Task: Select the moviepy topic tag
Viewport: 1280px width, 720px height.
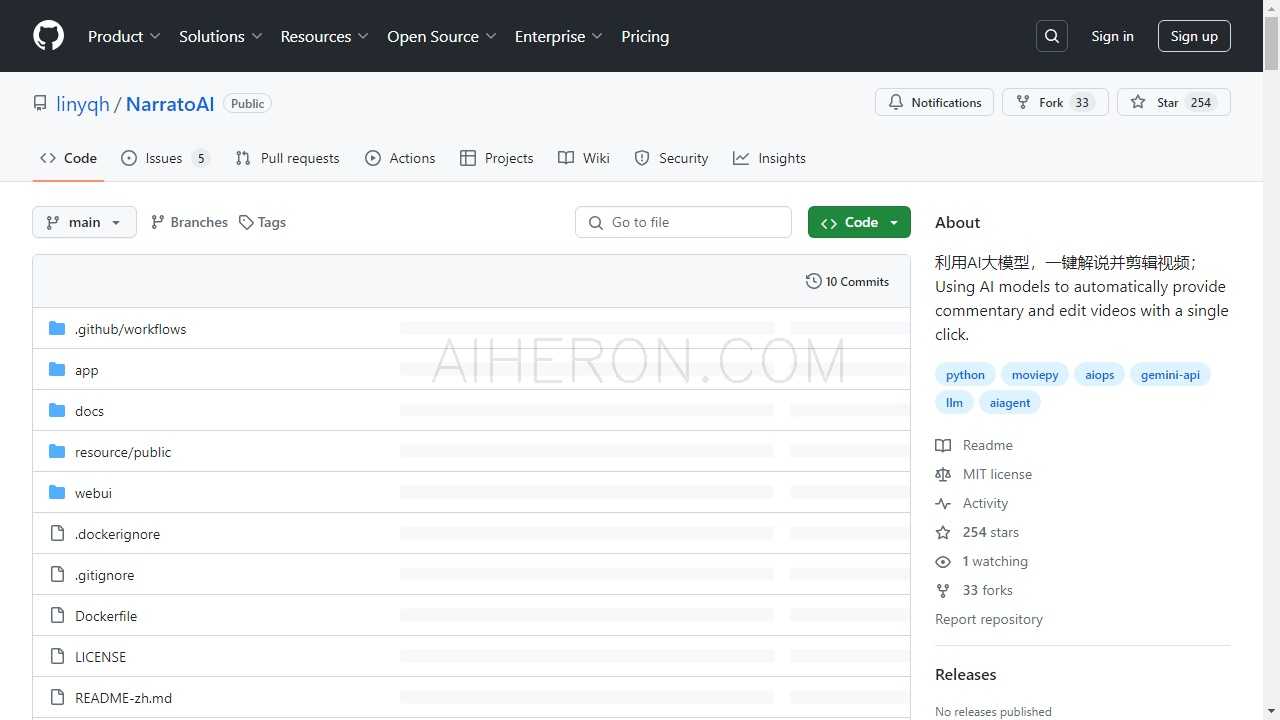Action: pos(1035,374)
